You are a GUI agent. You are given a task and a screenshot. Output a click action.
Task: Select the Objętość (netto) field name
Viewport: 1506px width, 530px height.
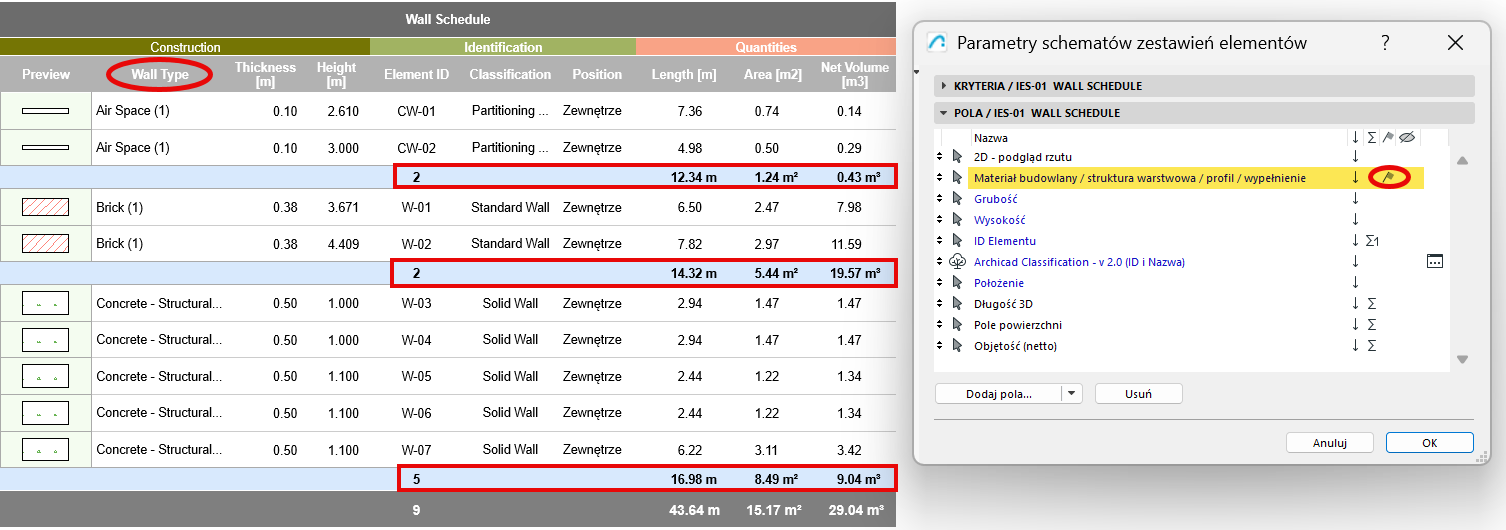(1015, 345)
